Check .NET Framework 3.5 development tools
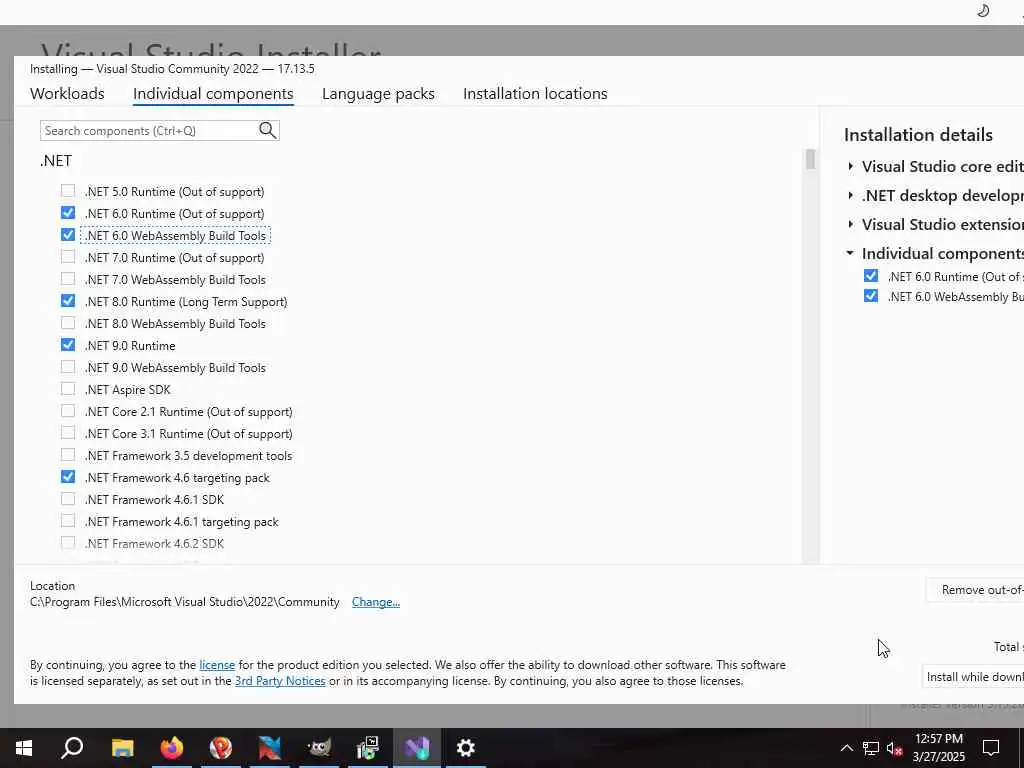Image resolution: width=1024 pixels, height=768 pixels. (x=68, y=455)
